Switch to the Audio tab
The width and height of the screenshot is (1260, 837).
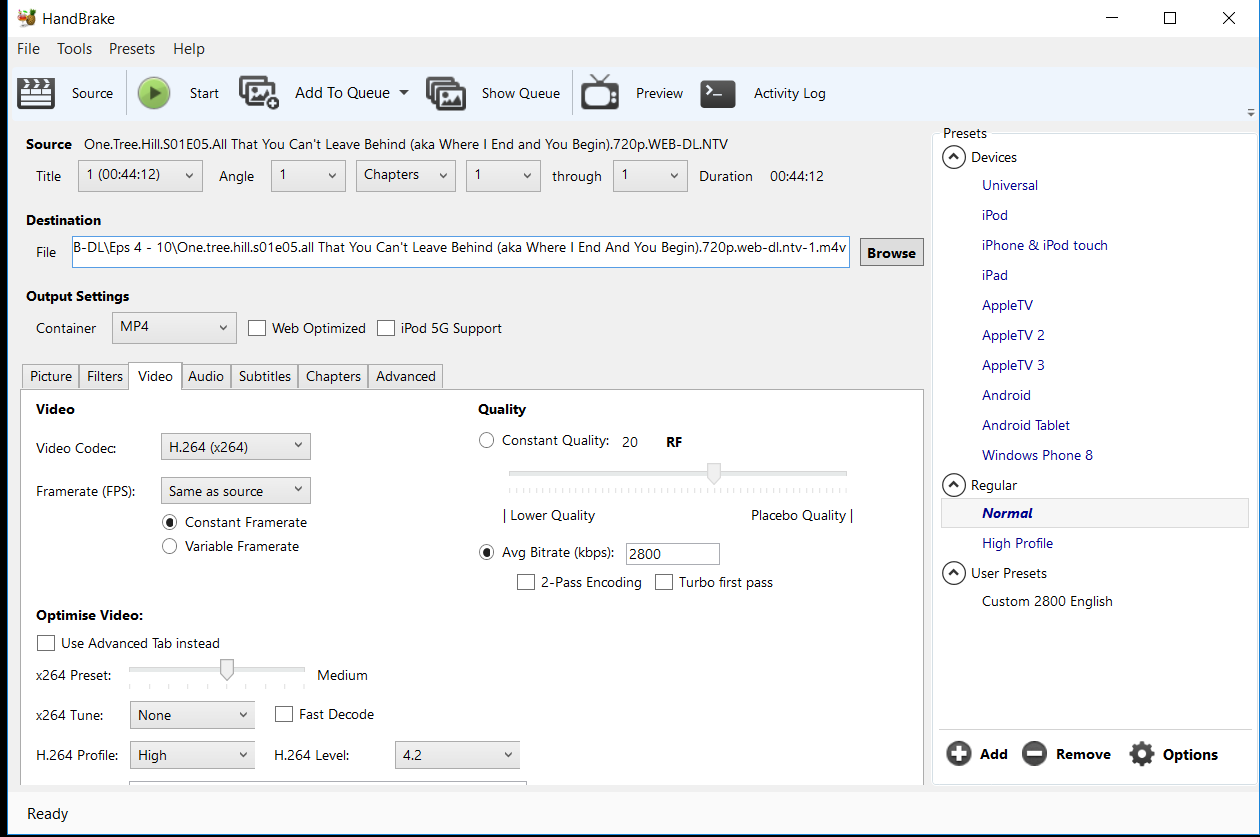[206, 376]
